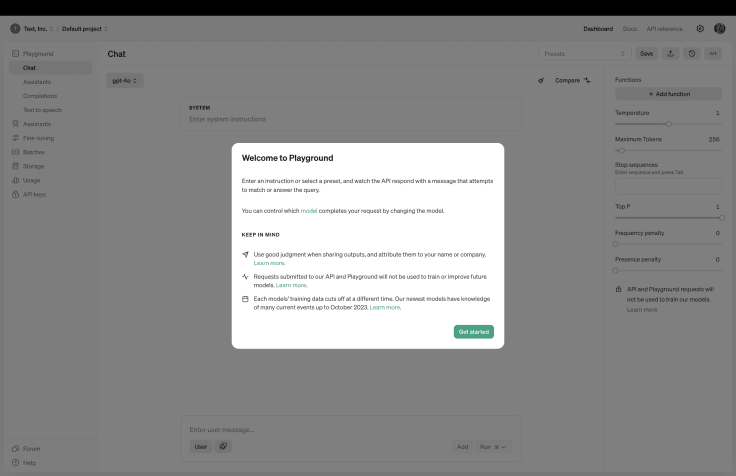Screen dimensions: 736x476
Task: Open the Presets dropdown
Action: (x=584, y=54)
